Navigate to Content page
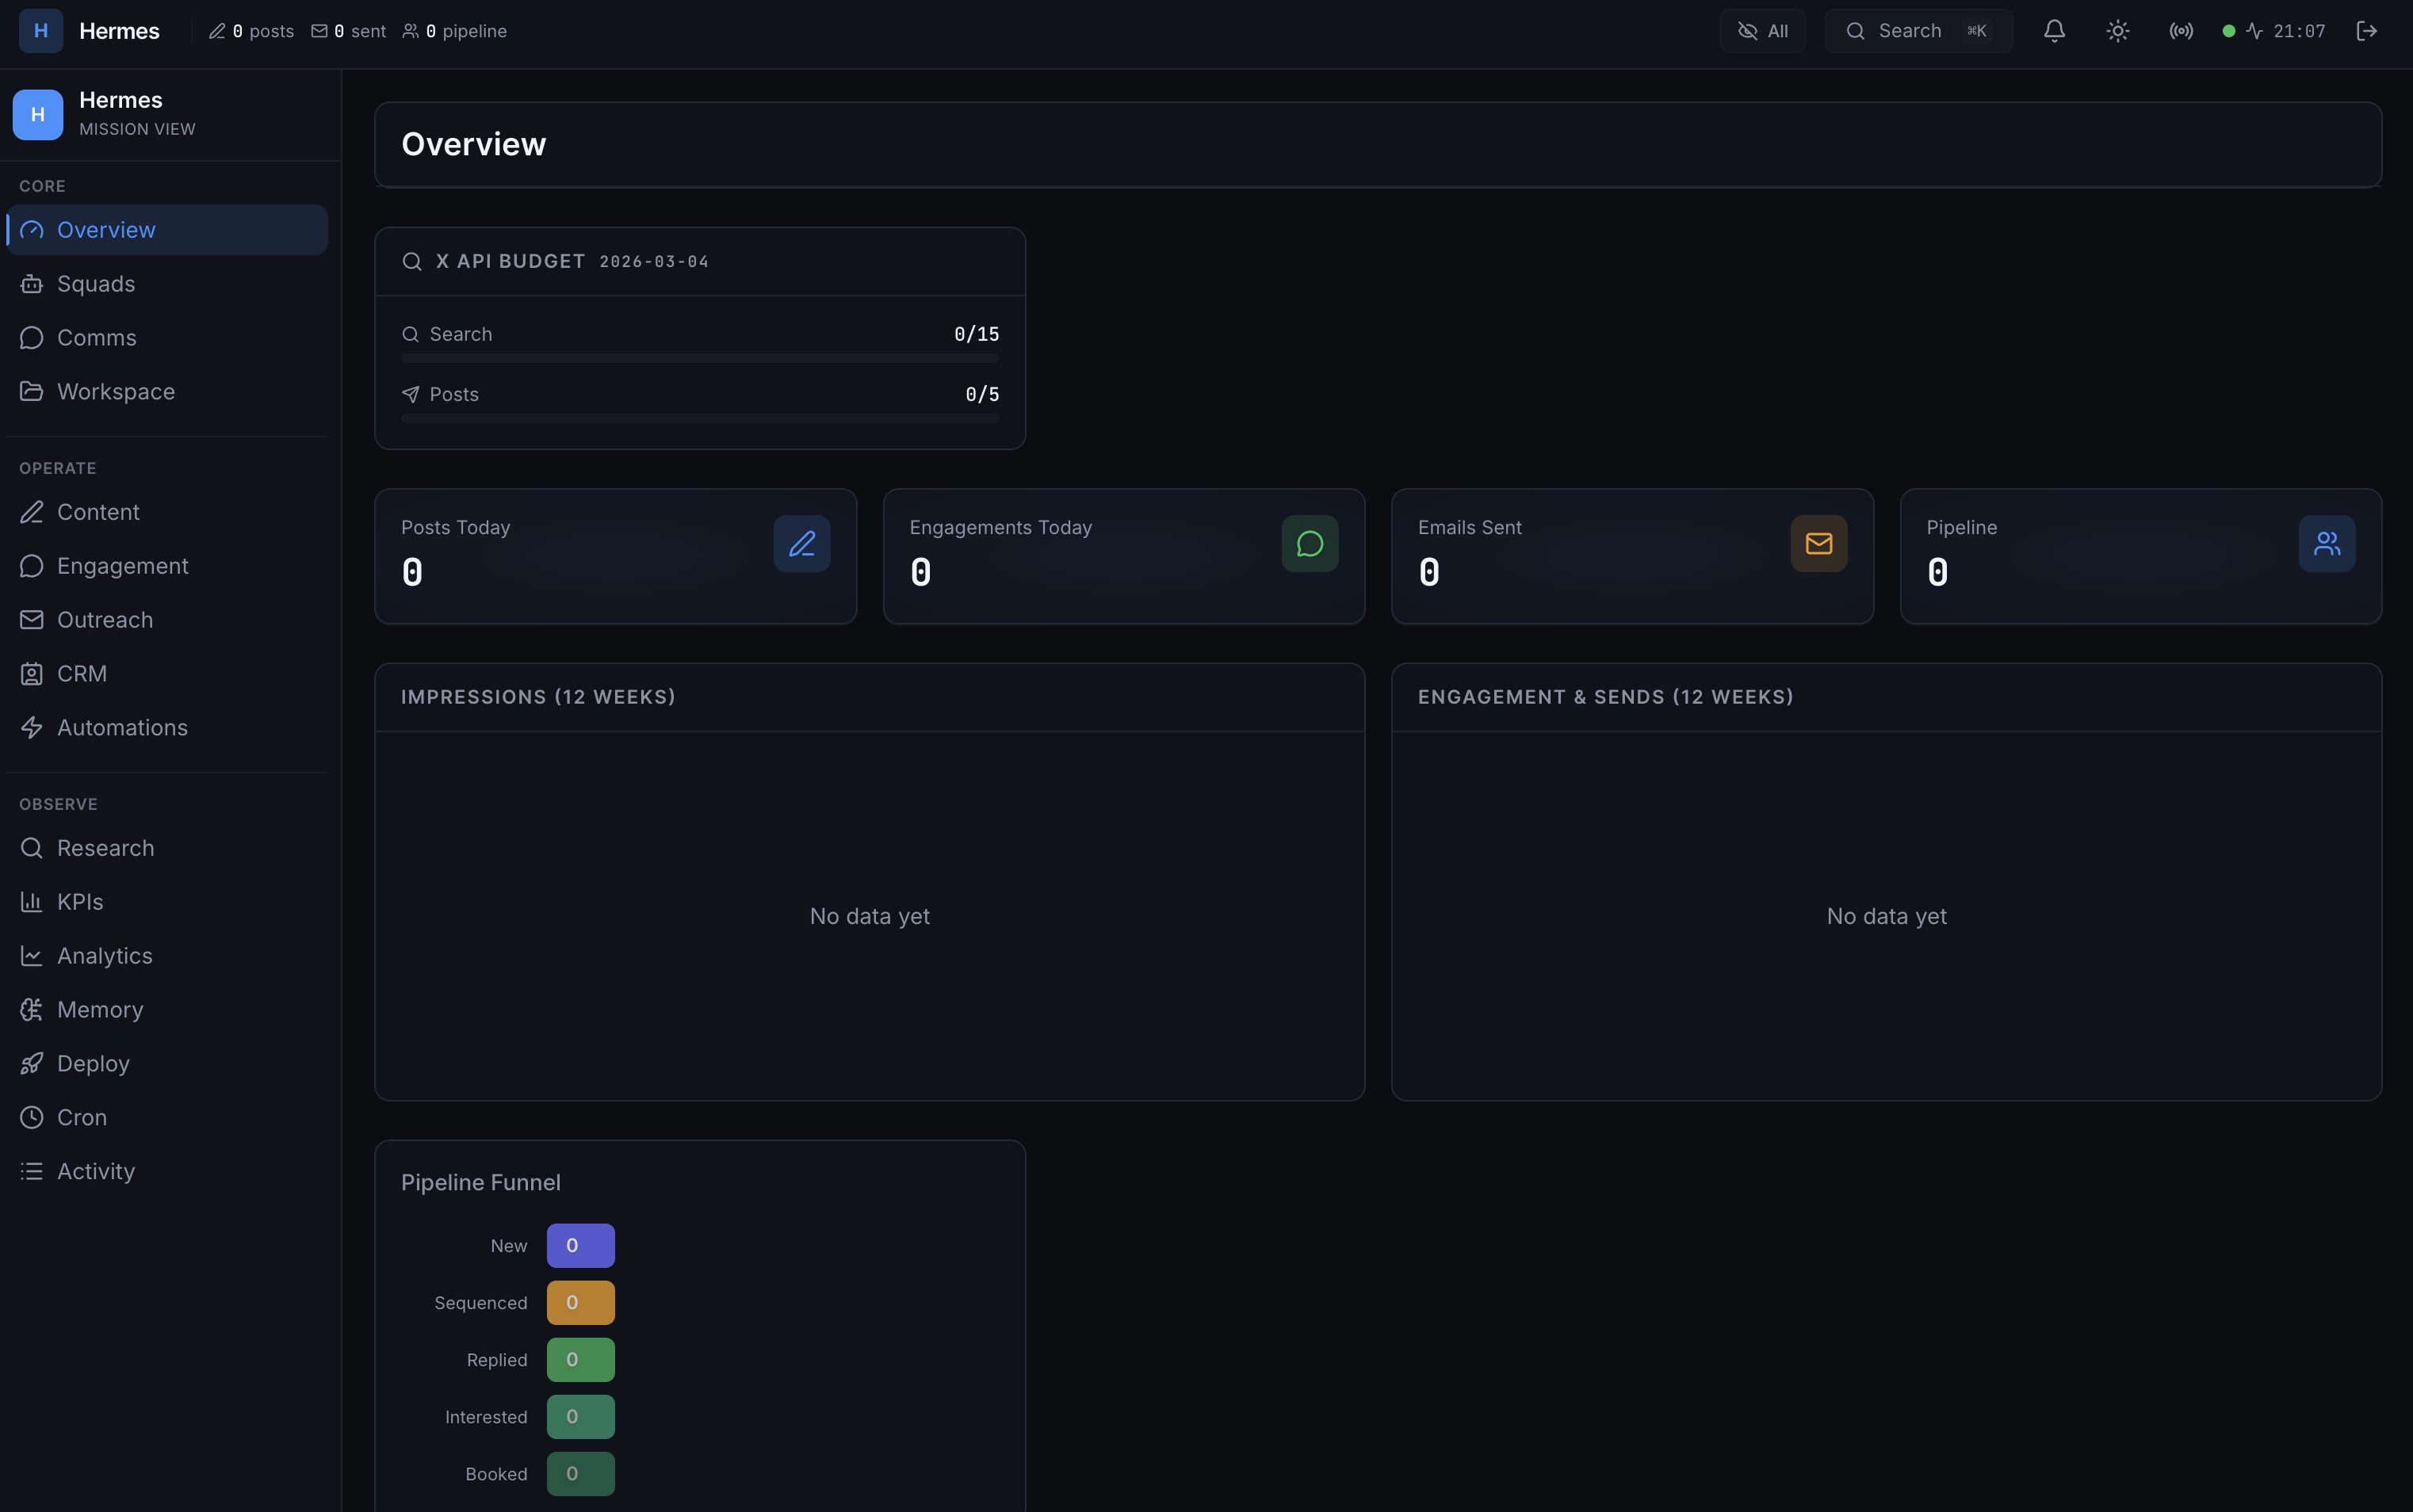2413x1512 pixels. pos(167,512)
